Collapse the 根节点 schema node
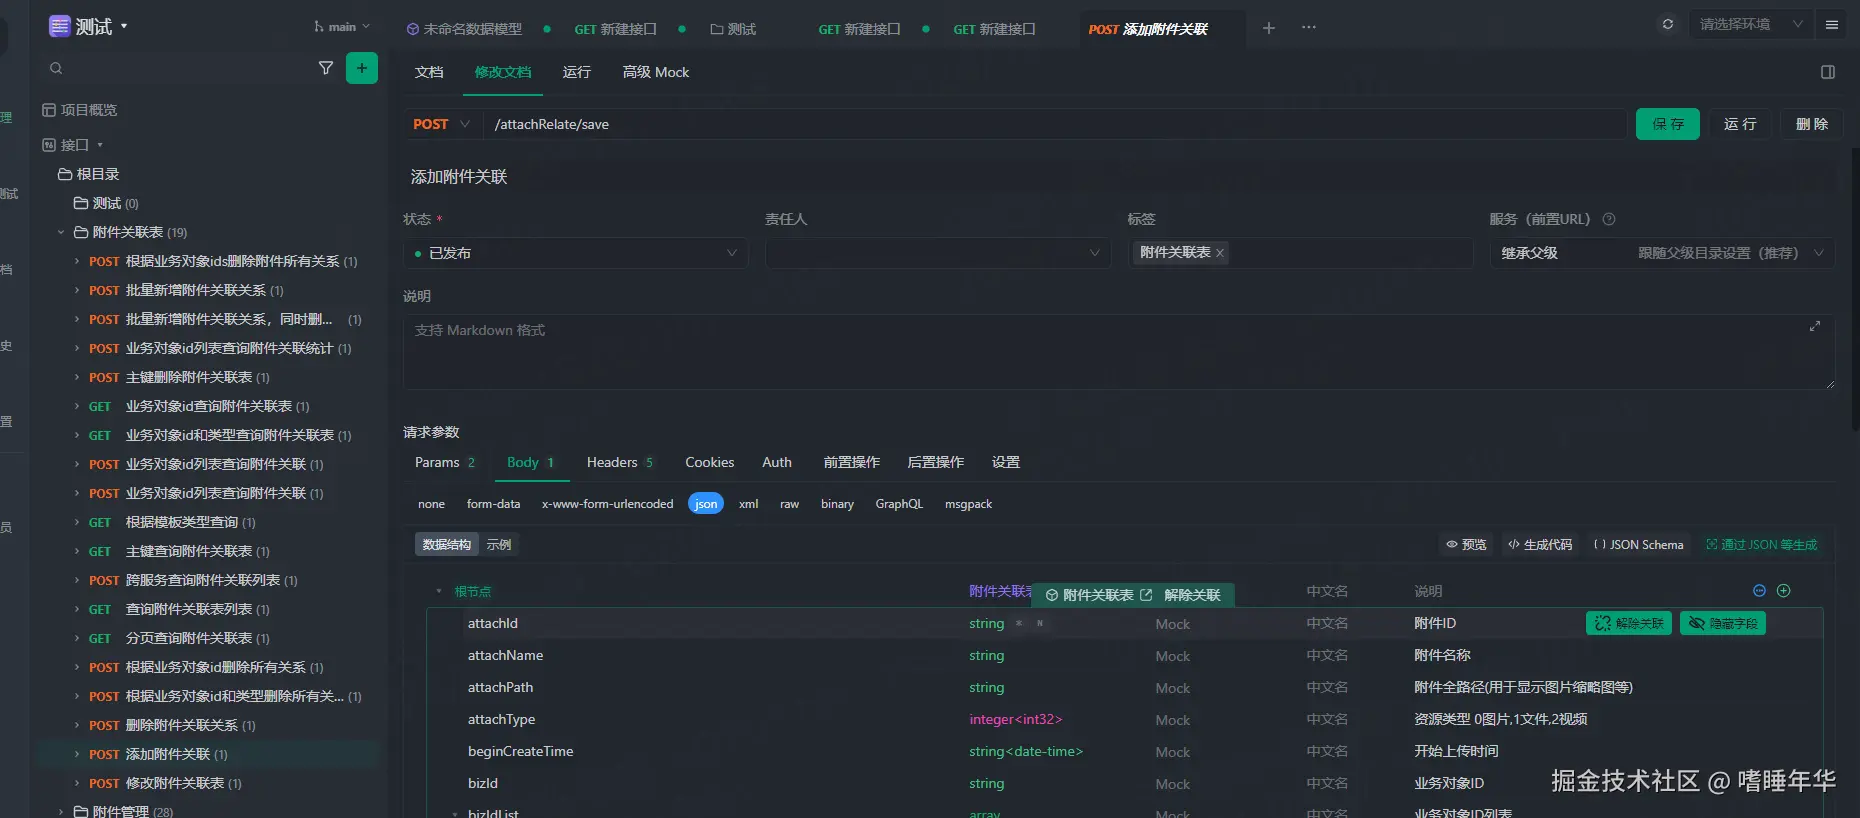The height and width of the screenshot is (818, 1860). [x=439, y=591]
